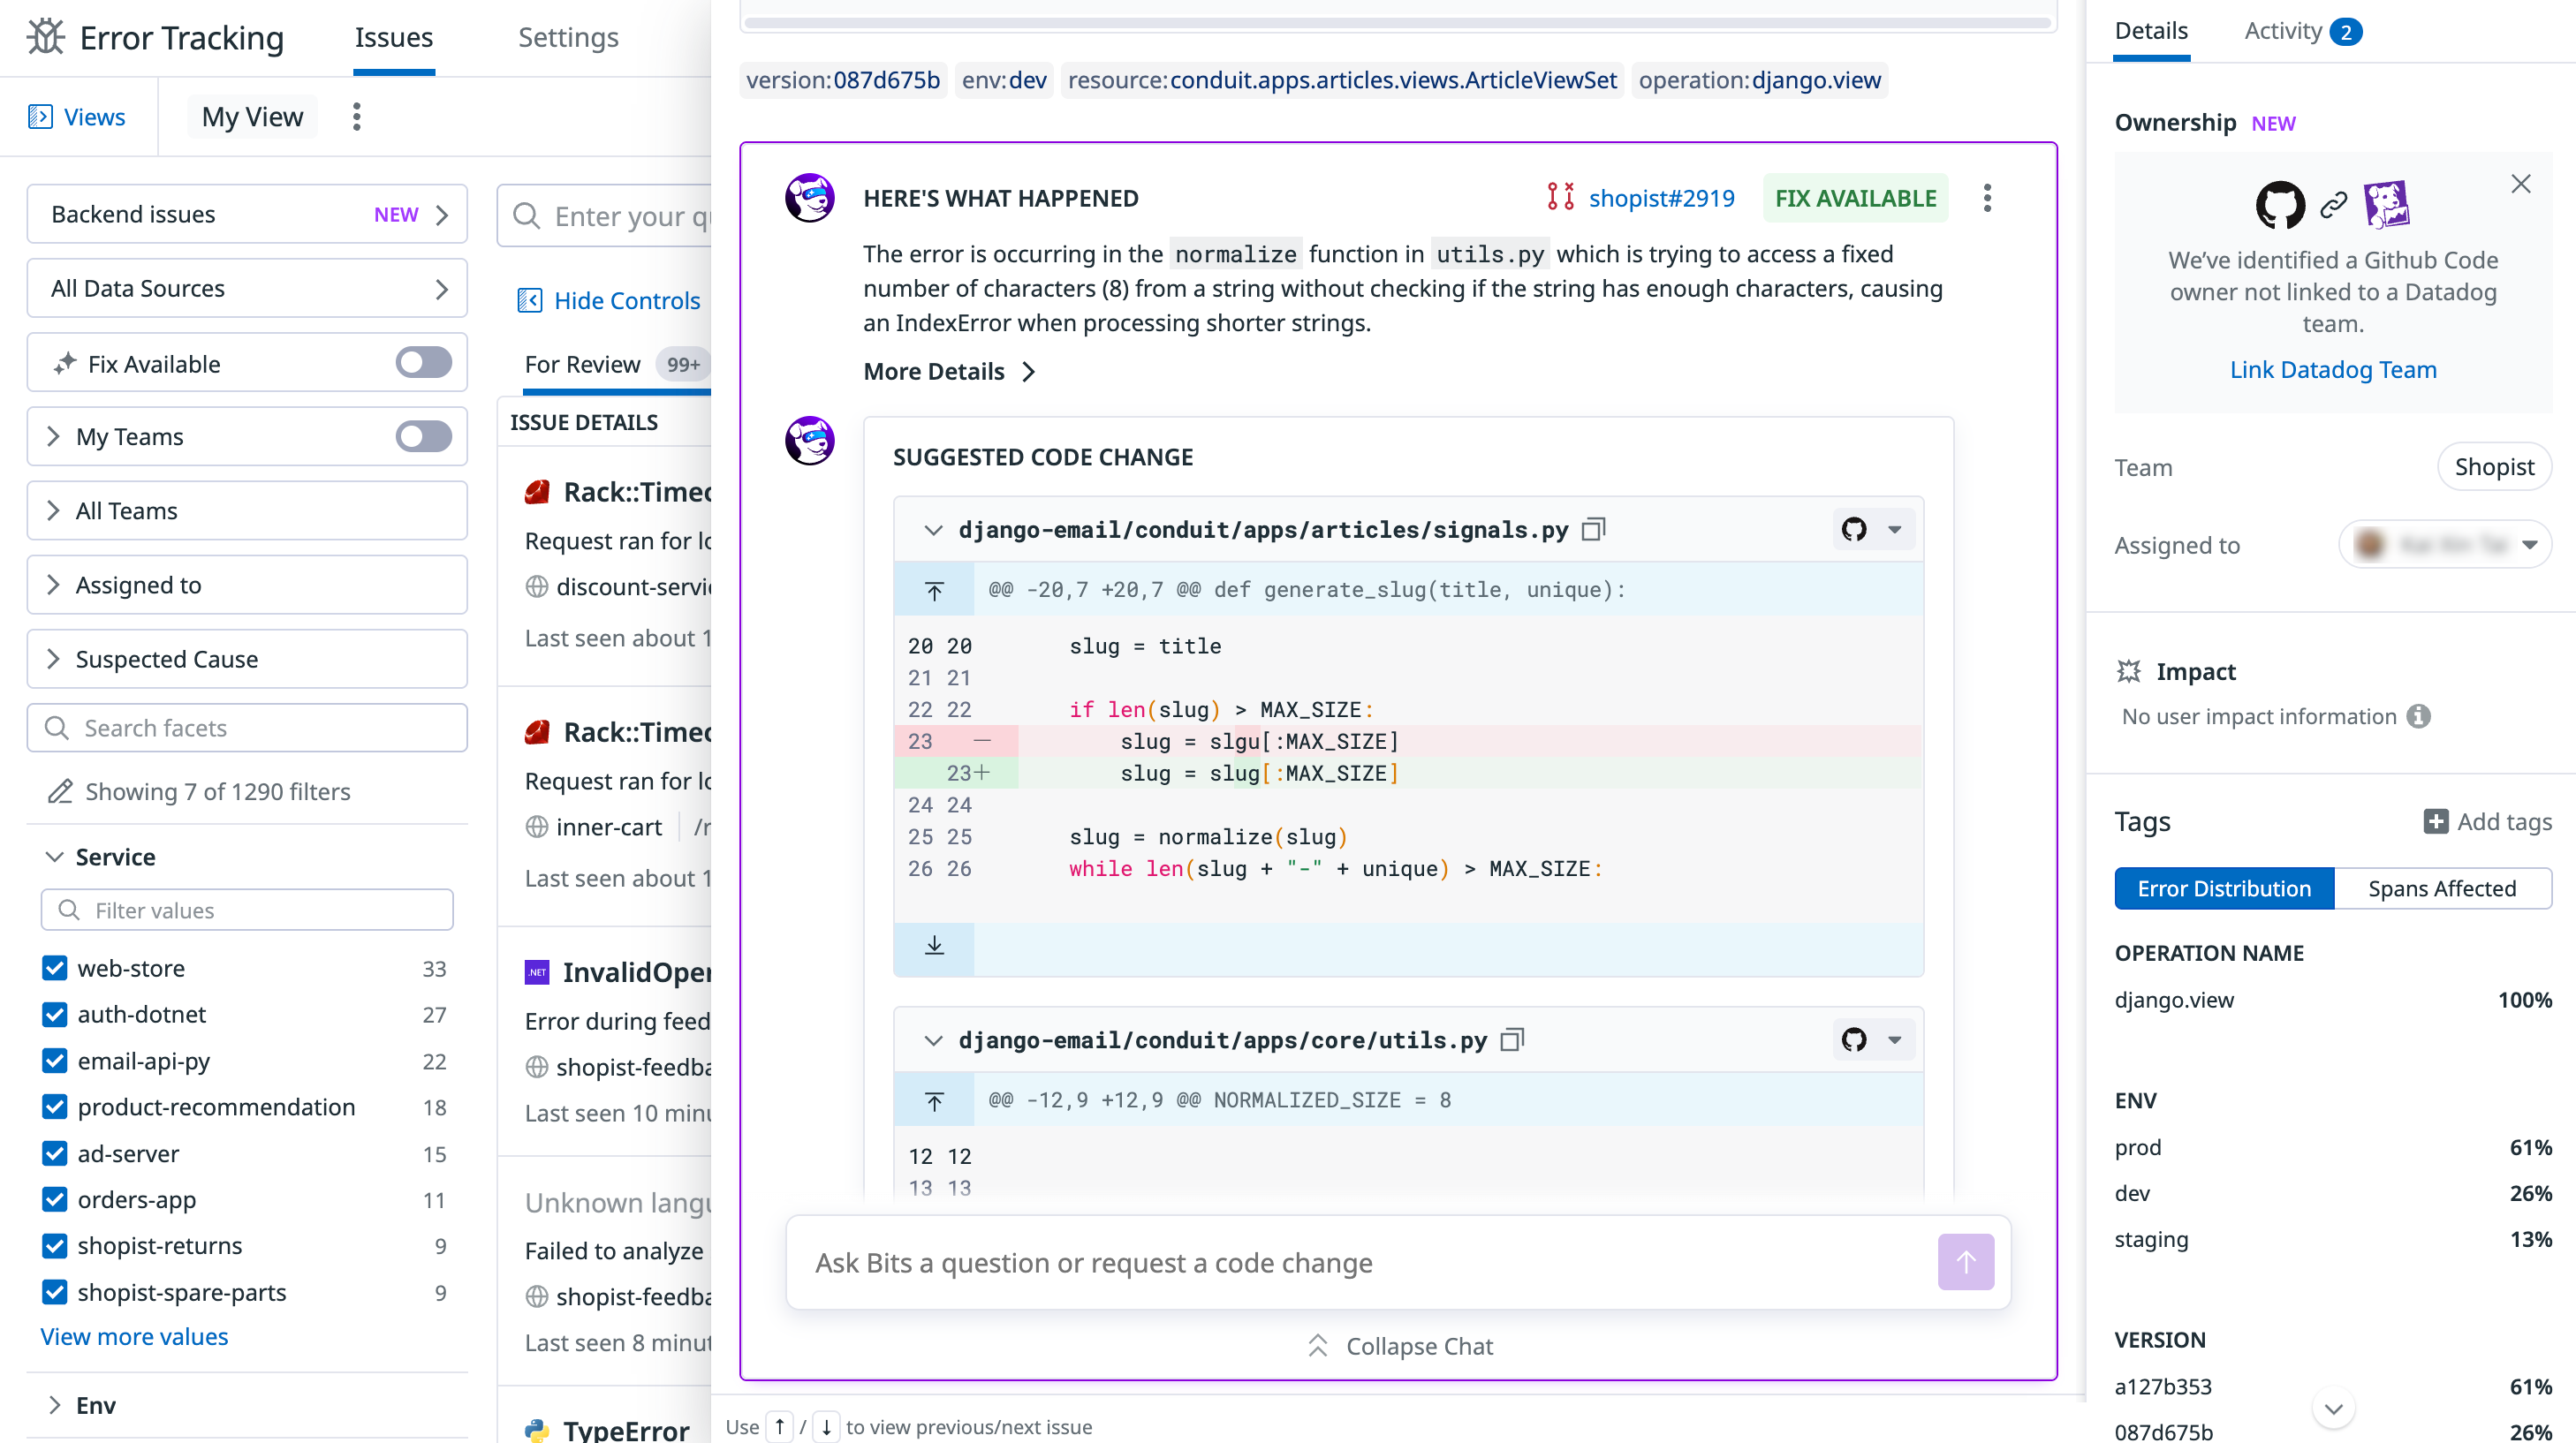
Task: Copy the utils.py file path icon
Action: pyautogui.click(x=1512, y=1040)
